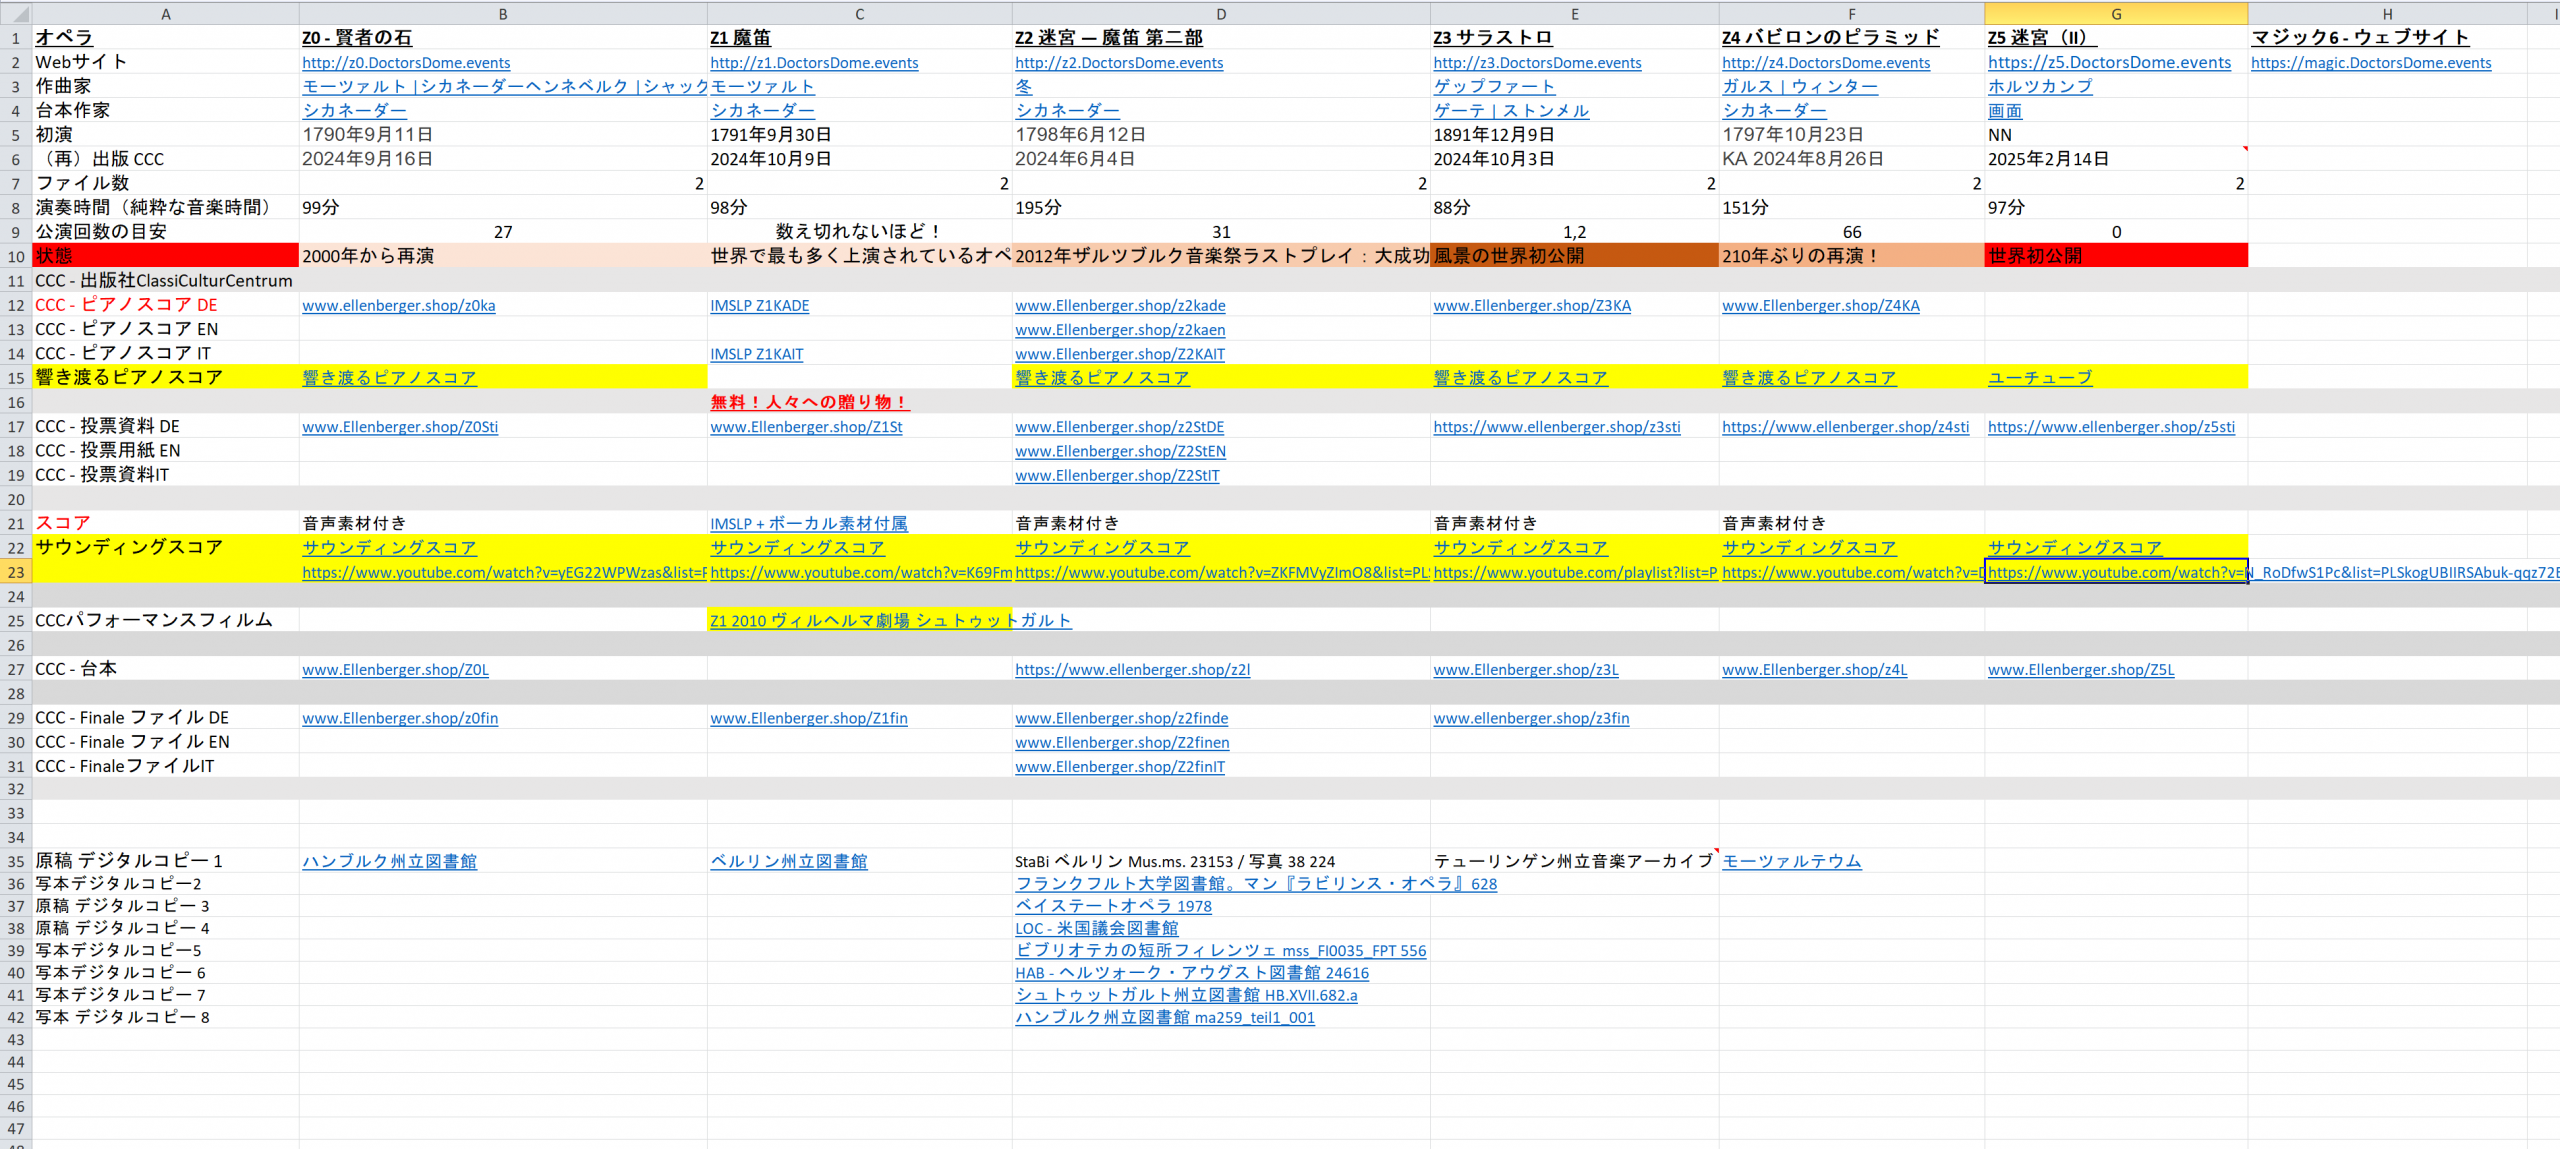
Task: Open https://www.ellenberger.shop/z5sti link
Action: tap(2112, 426)
